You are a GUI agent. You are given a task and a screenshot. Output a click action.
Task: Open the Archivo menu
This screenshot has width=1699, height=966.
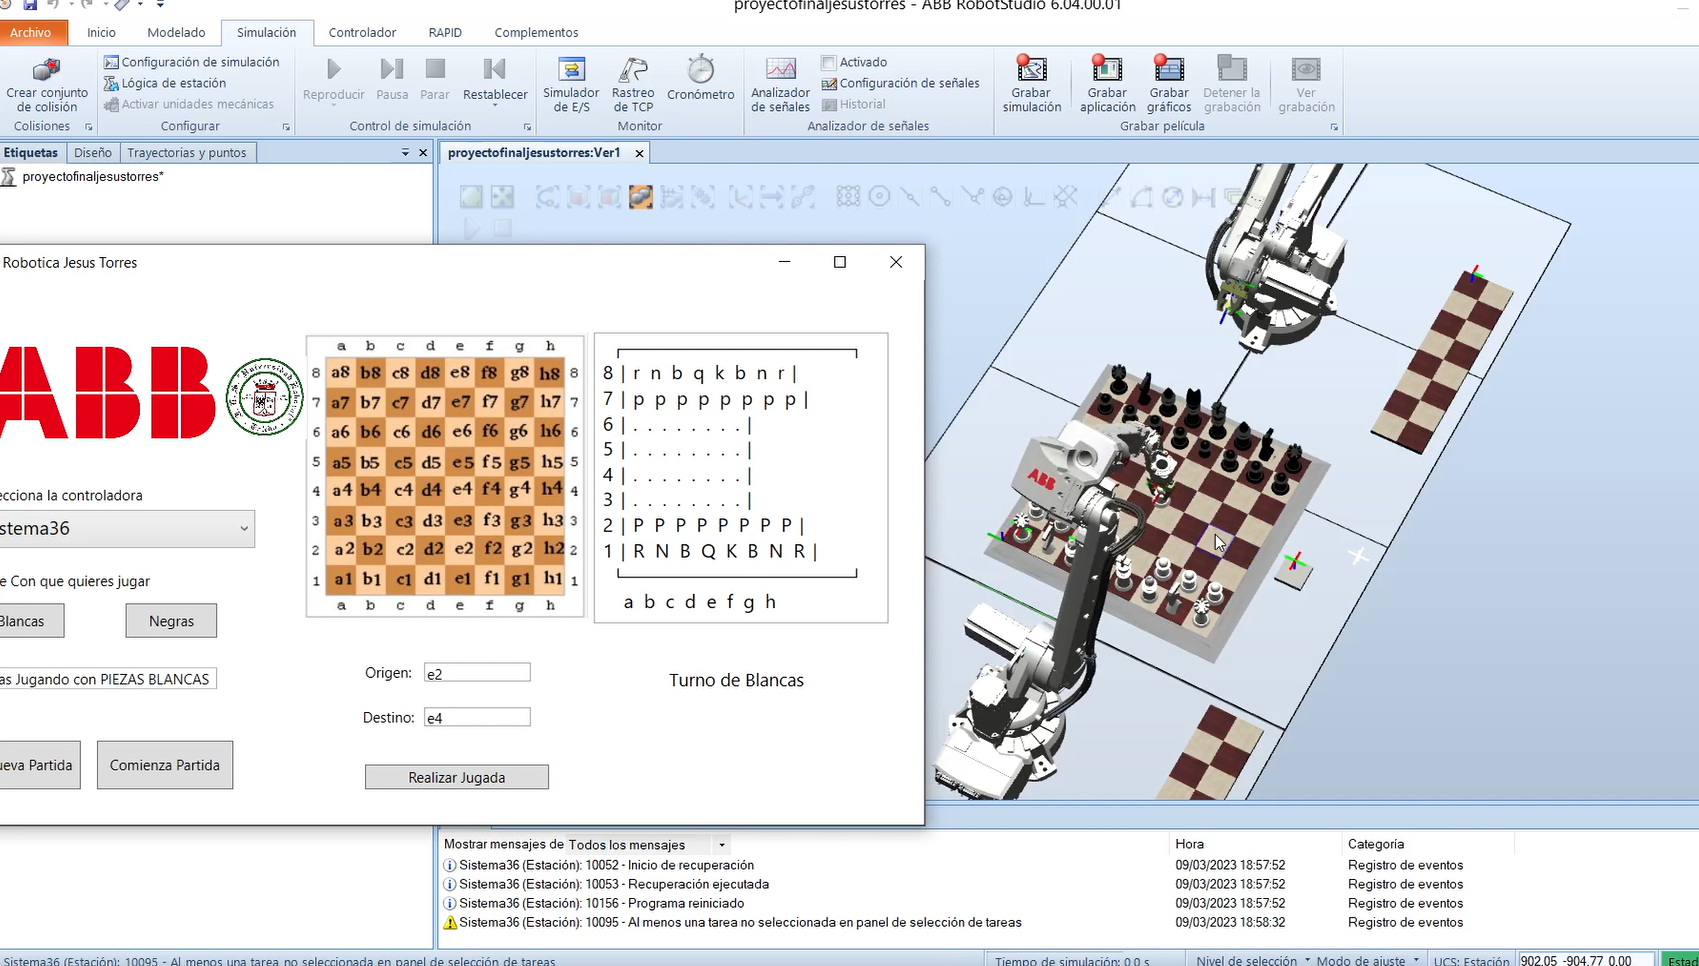[33, 33]
